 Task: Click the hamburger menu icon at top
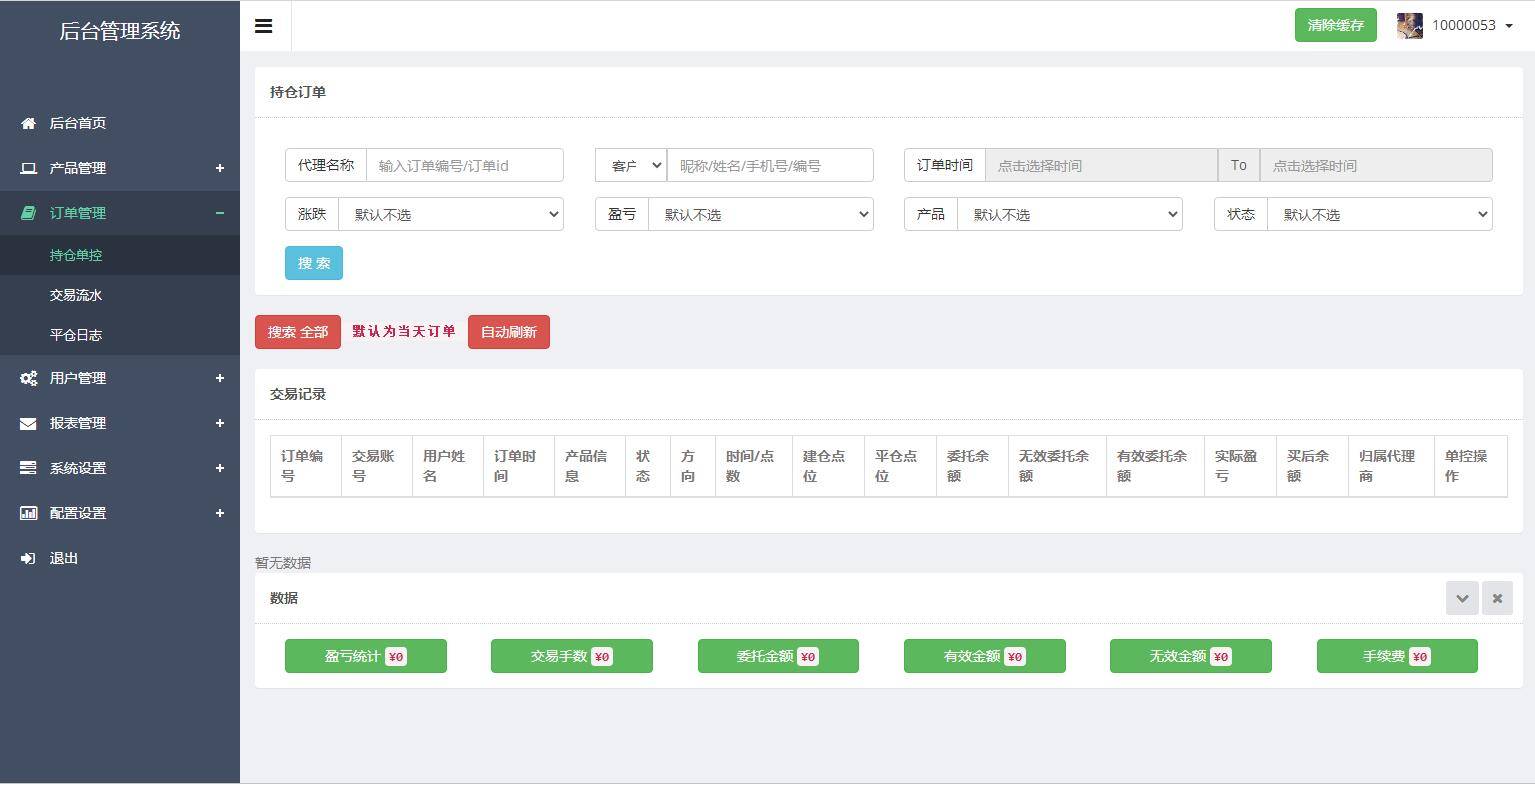tap(263, 25)
